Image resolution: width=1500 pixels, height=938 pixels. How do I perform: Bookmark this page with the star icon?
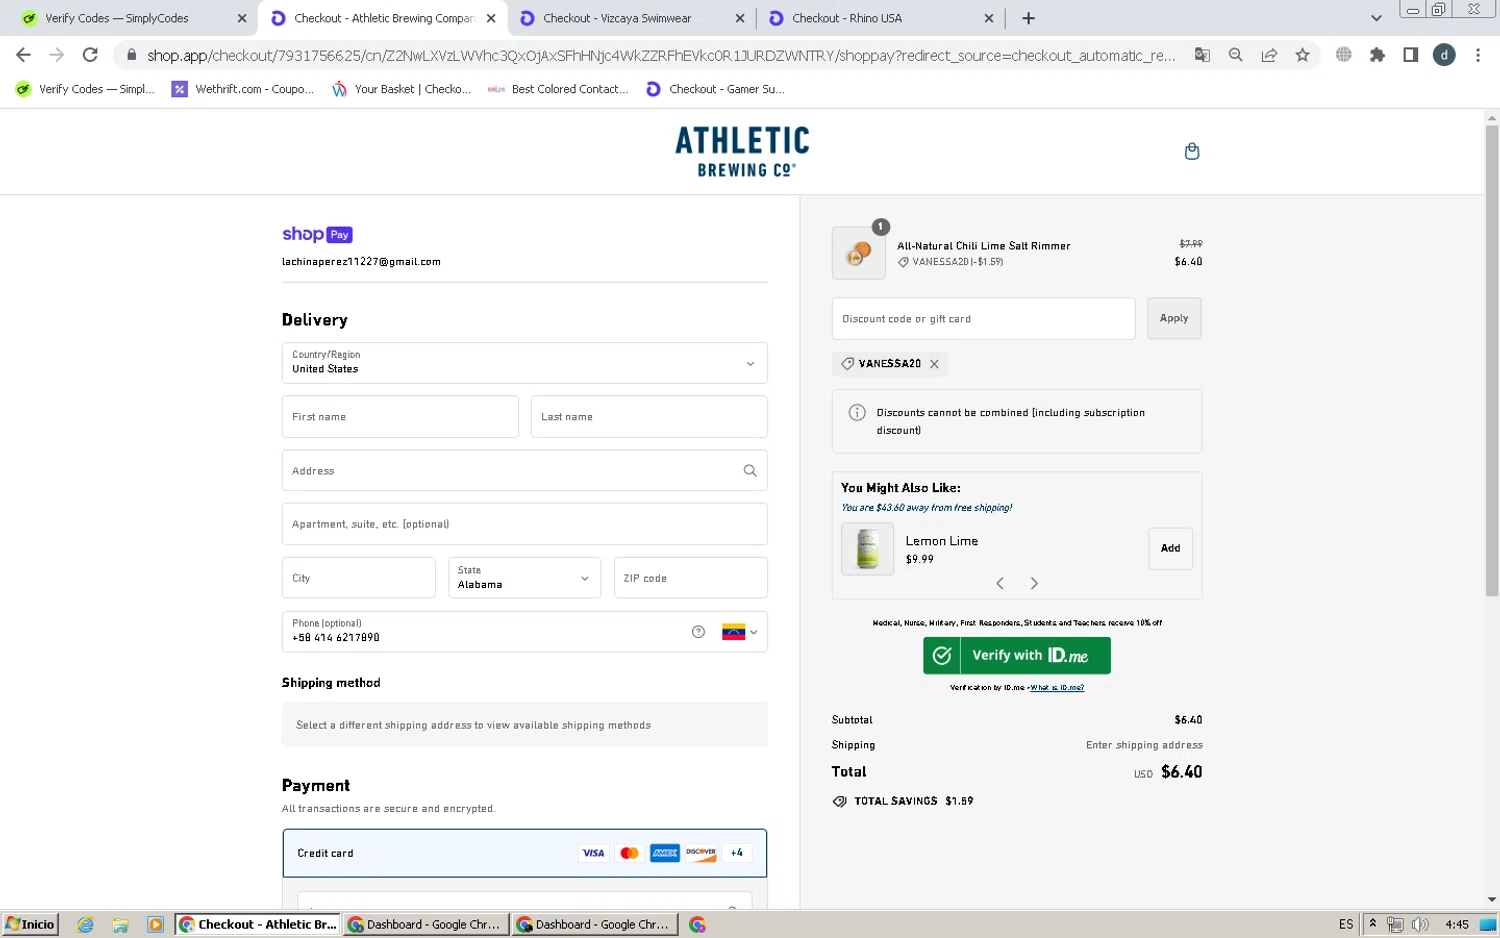(1302, 55)
